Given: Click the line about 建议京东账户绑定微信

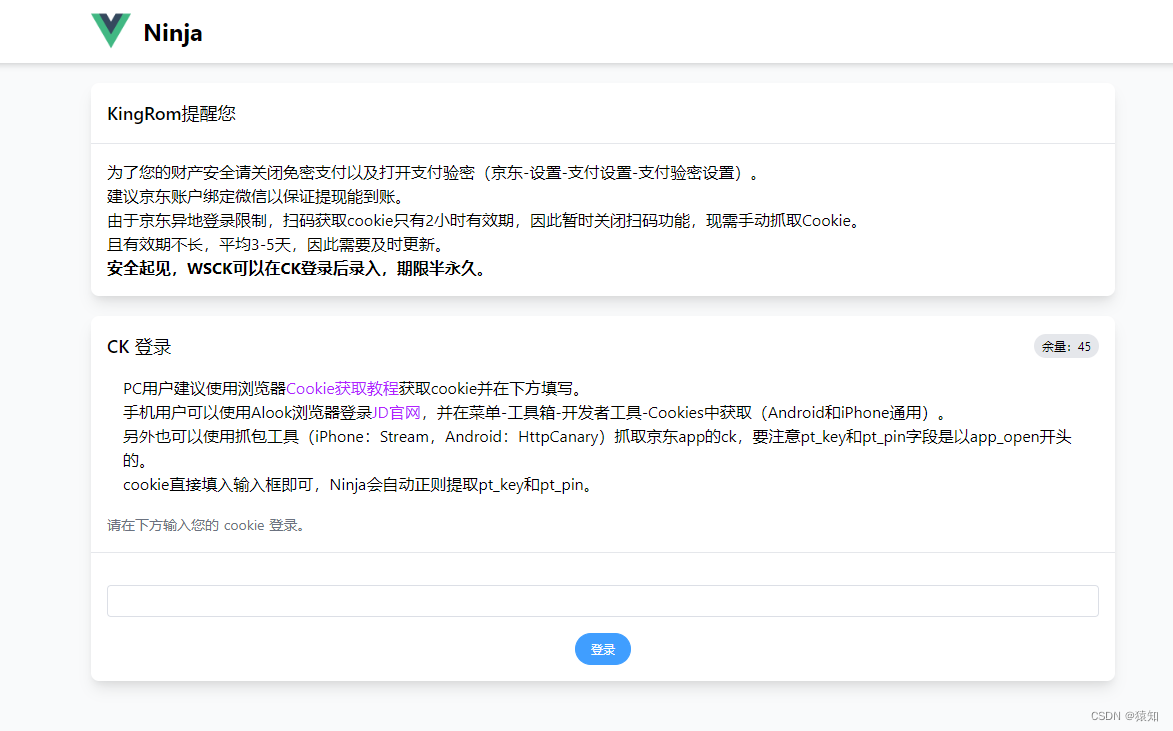Looking at the screenshot, I should (x=258, y=197).
